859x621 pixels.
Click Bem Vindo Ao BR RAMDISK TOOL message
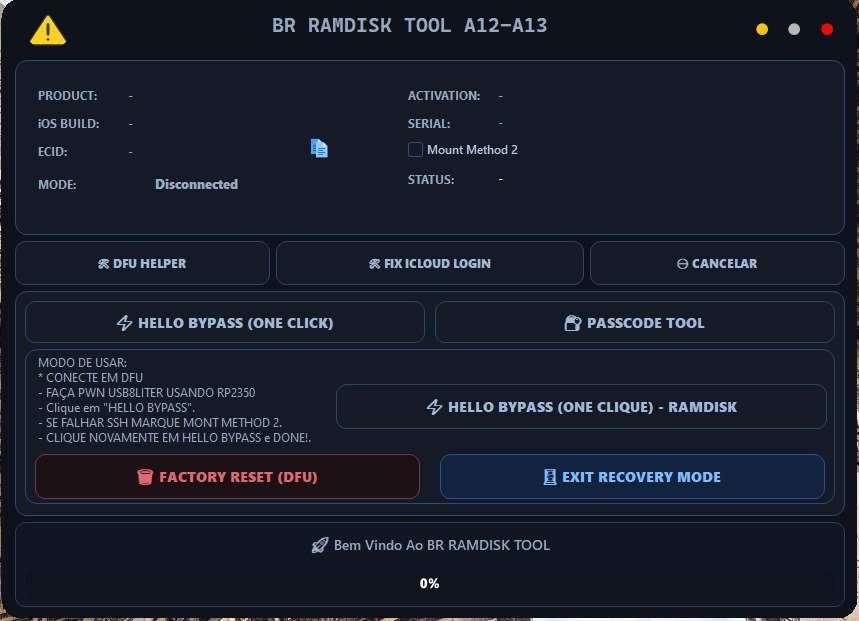pyautogui.click(x=442, y=545)
